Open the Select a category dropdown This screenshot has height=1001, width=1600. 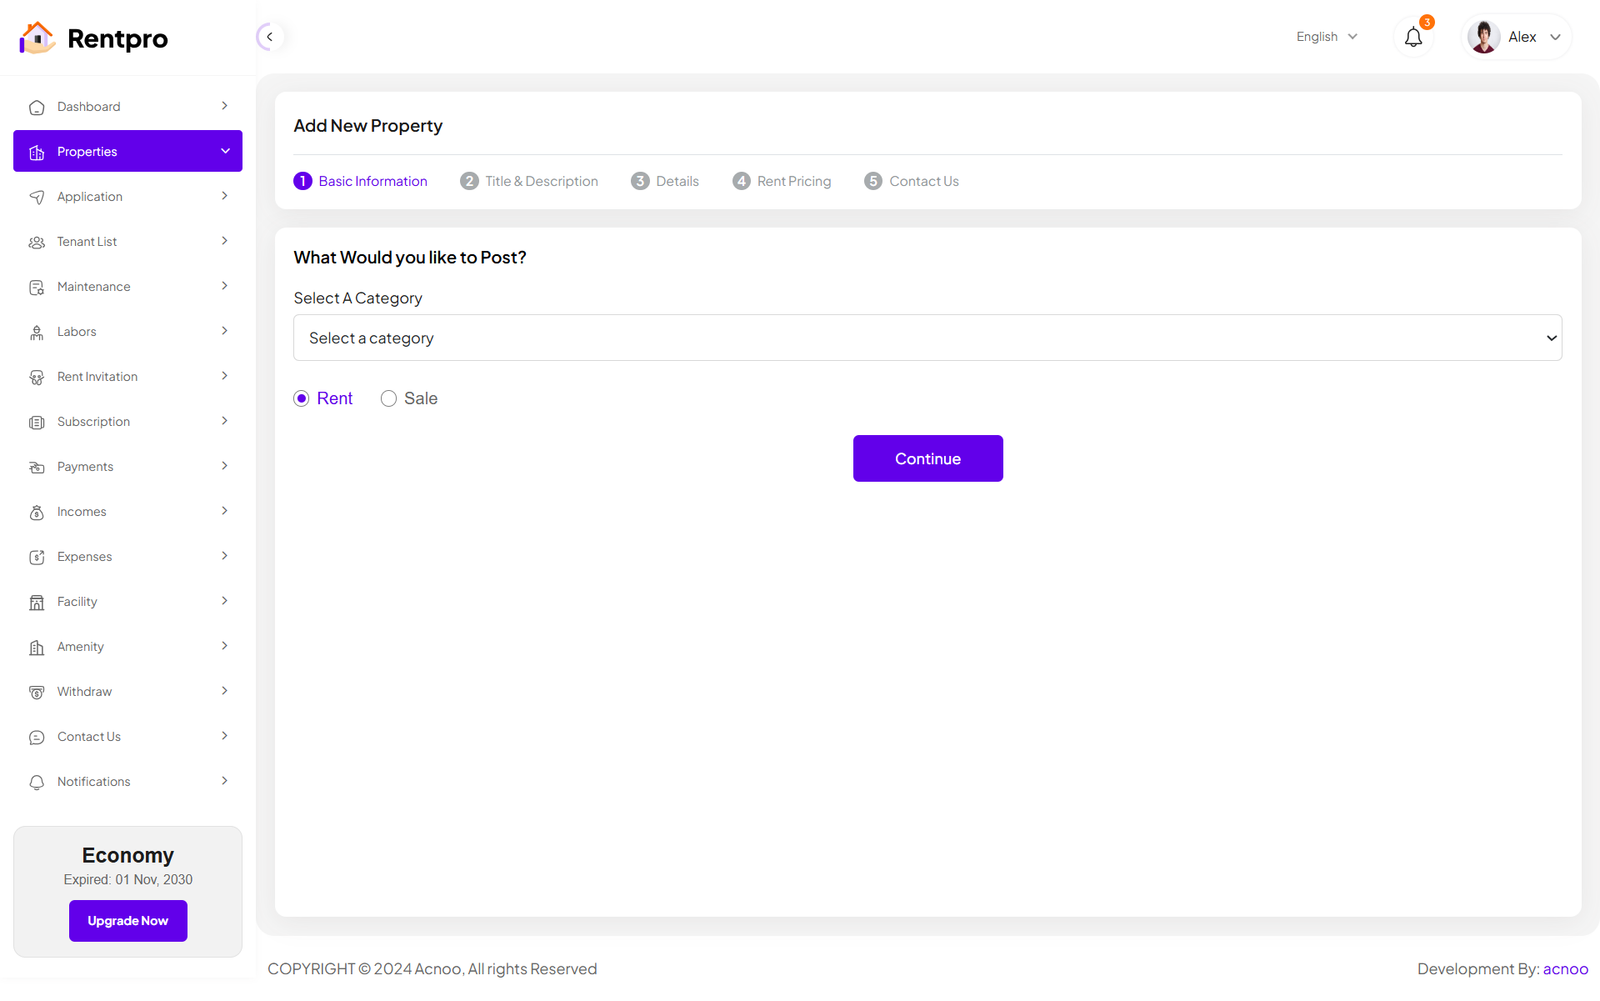(927, 338)
